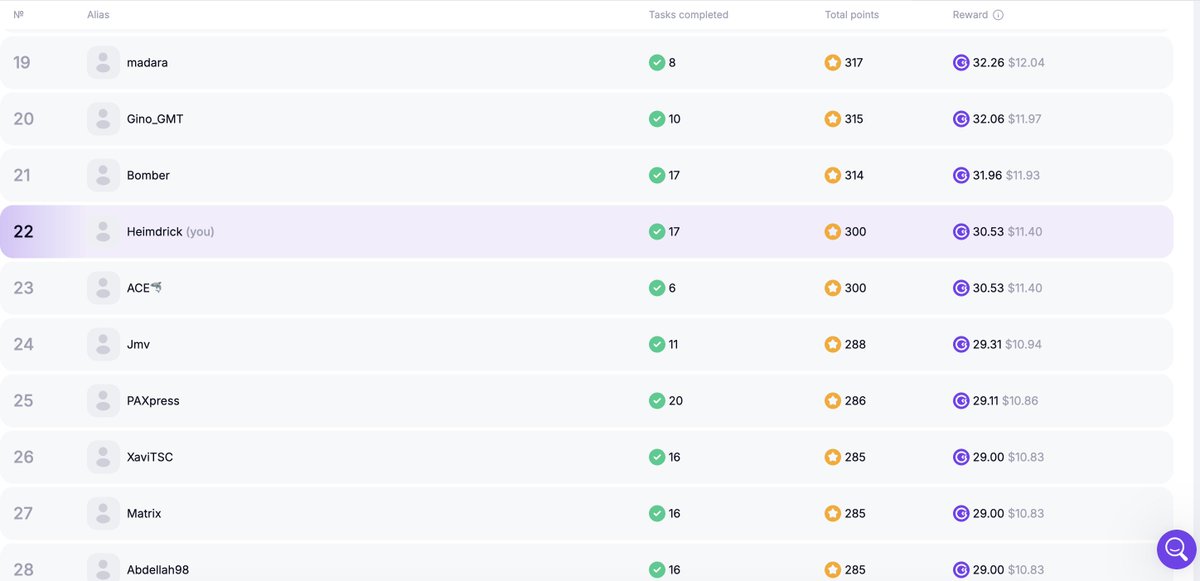Click Gino_GMT's avatar placeholder

click(103, 119)
